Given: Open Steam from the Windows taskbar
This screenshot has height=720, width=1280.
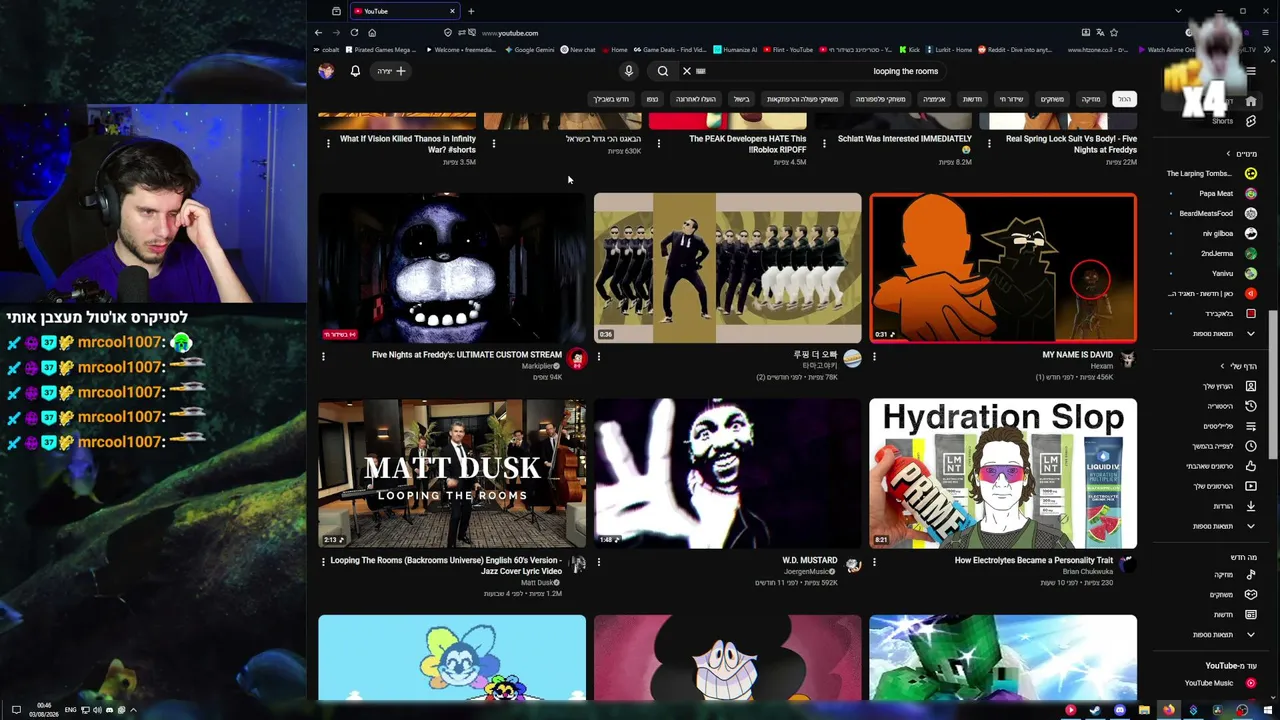Looking at the screenshot, I should (1095, 710).
